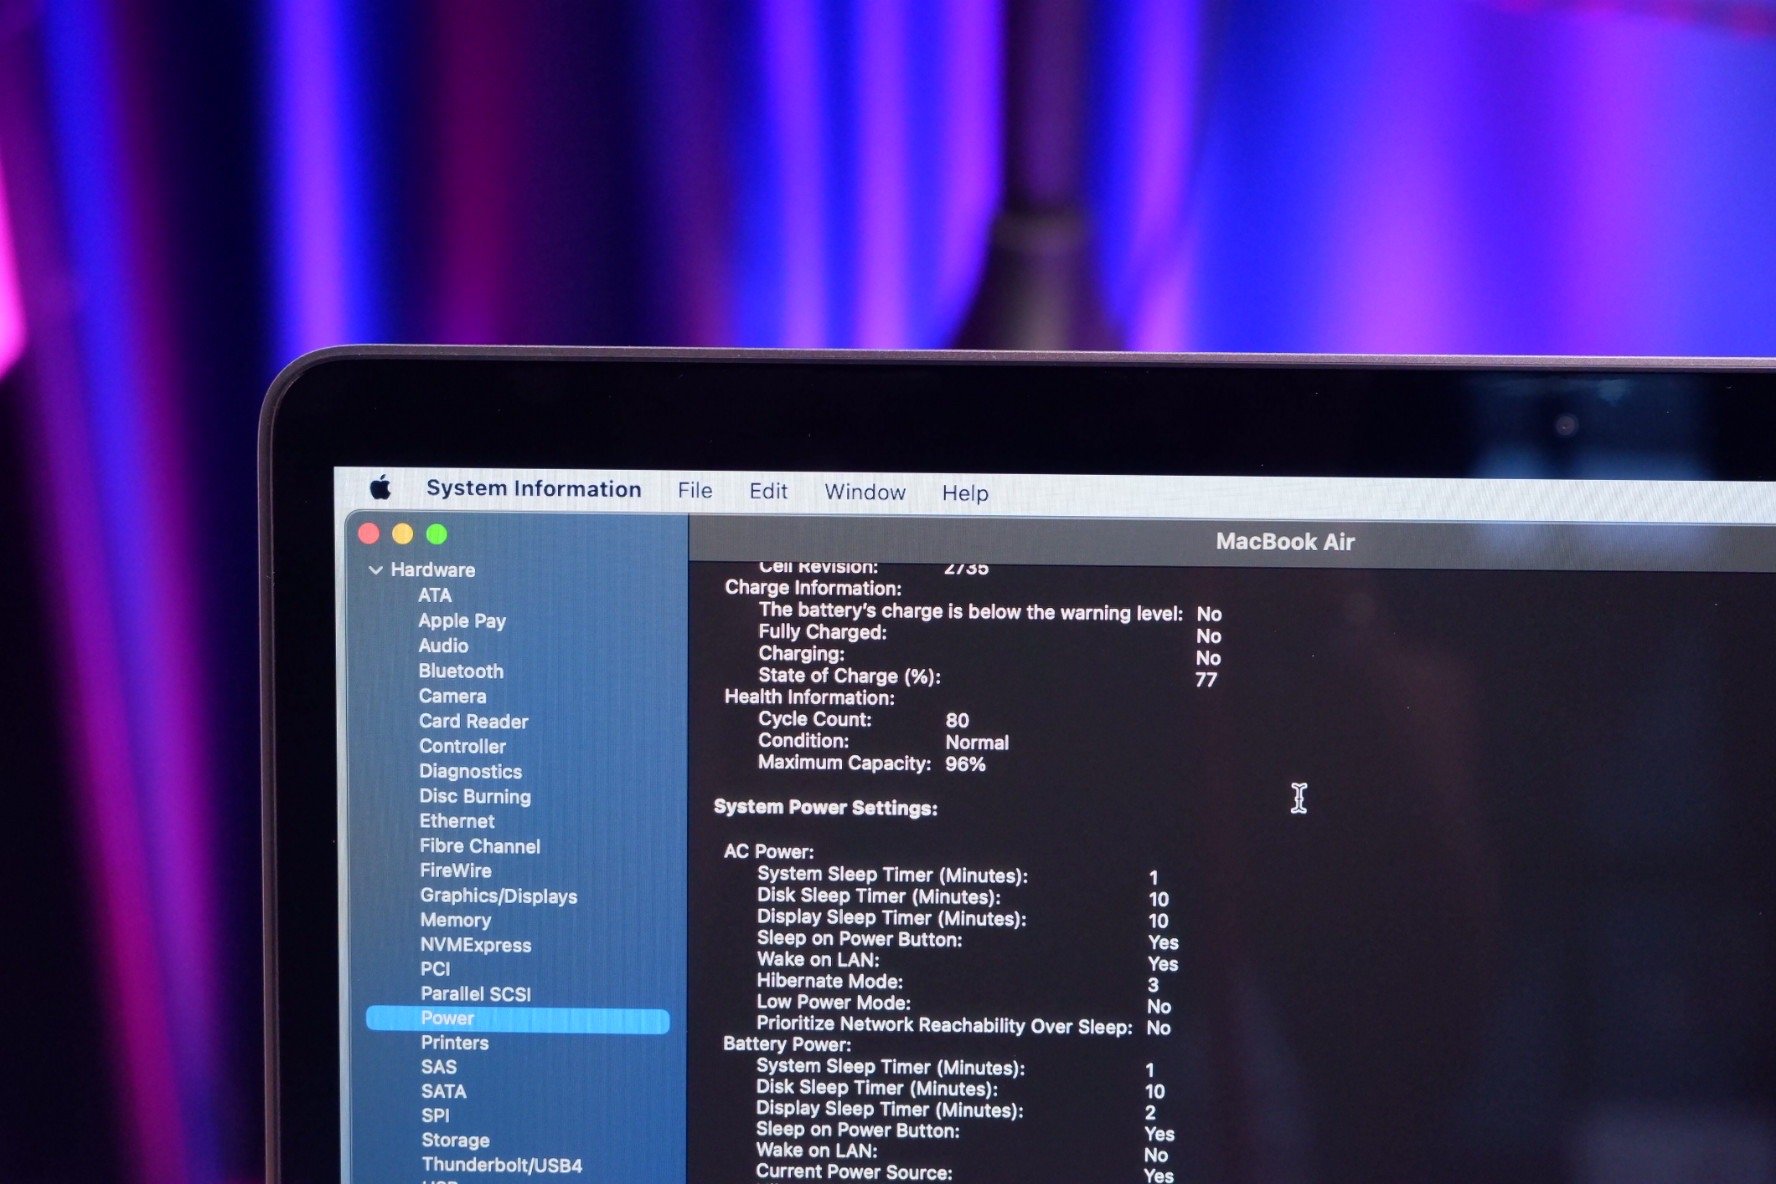Click the State of Charge value 77
1776x1184 pixels.
click(1206, 680)
